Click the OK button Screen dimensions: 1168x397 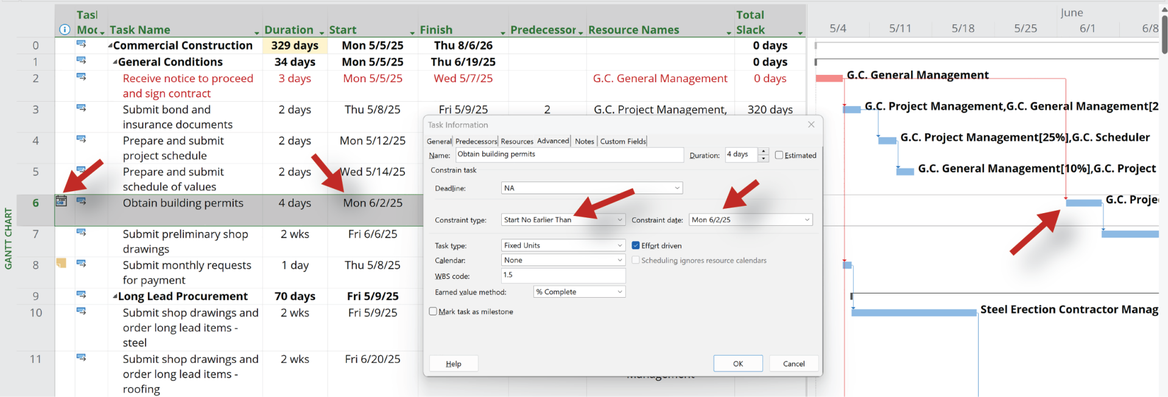click(737, 363)
